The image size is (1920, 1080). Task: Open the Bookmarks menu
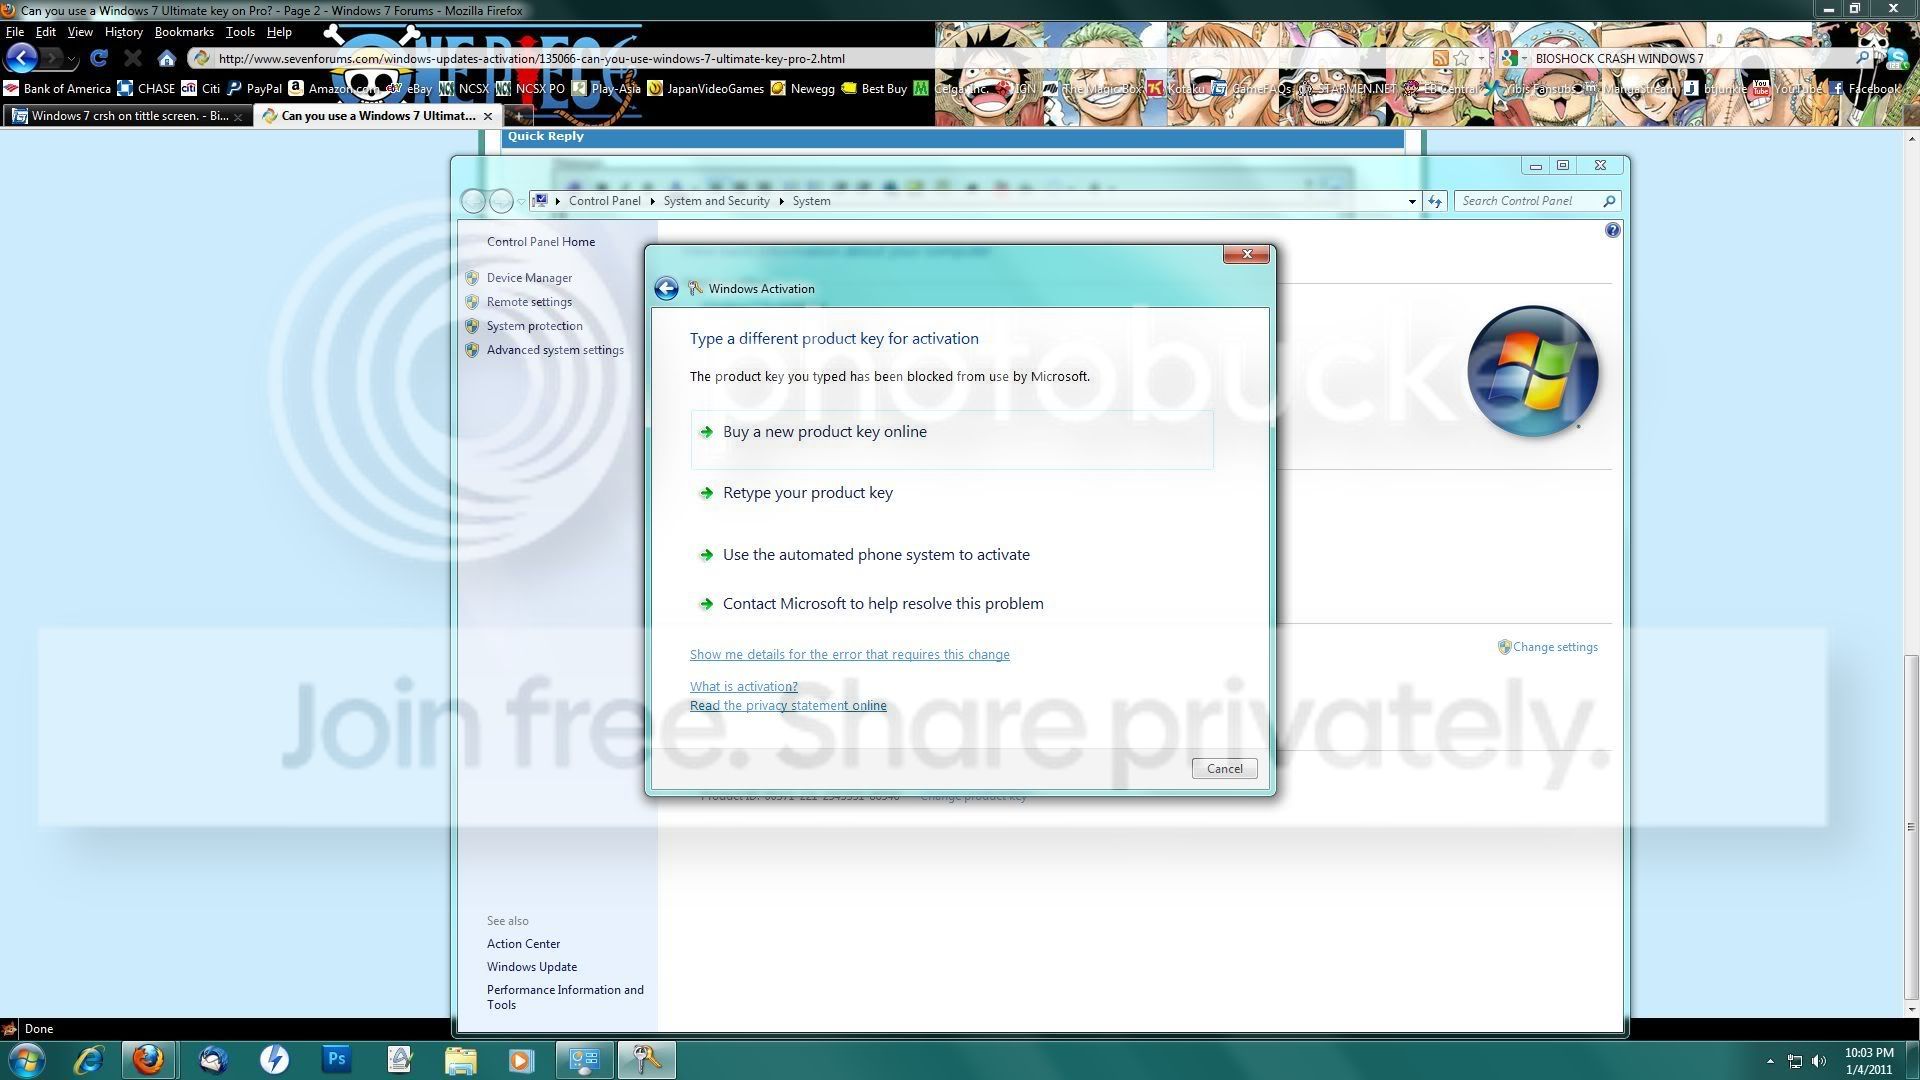[x=184, y=32]
